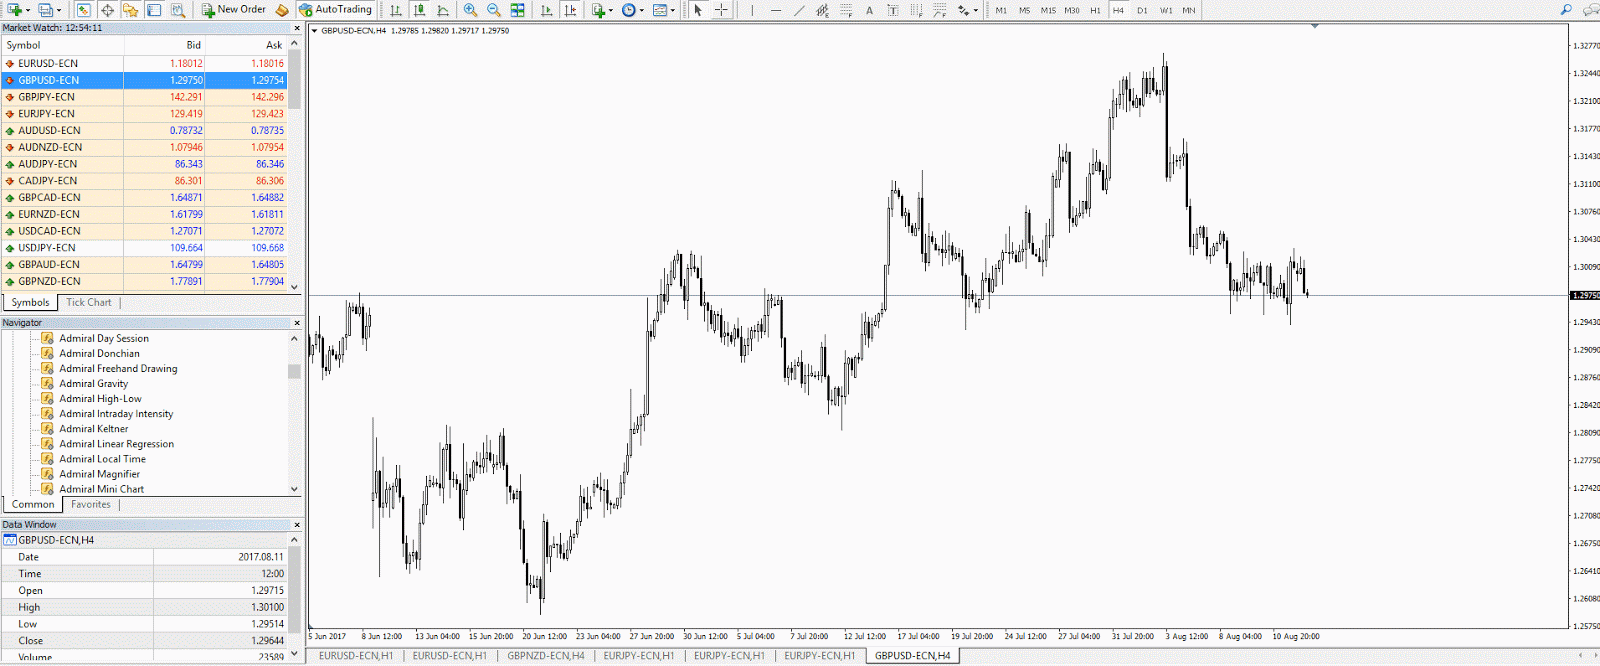Viewport: 1600px width, 666px height.
Task: Switch chart to candlesticks icon
Action: pos(419,10)
